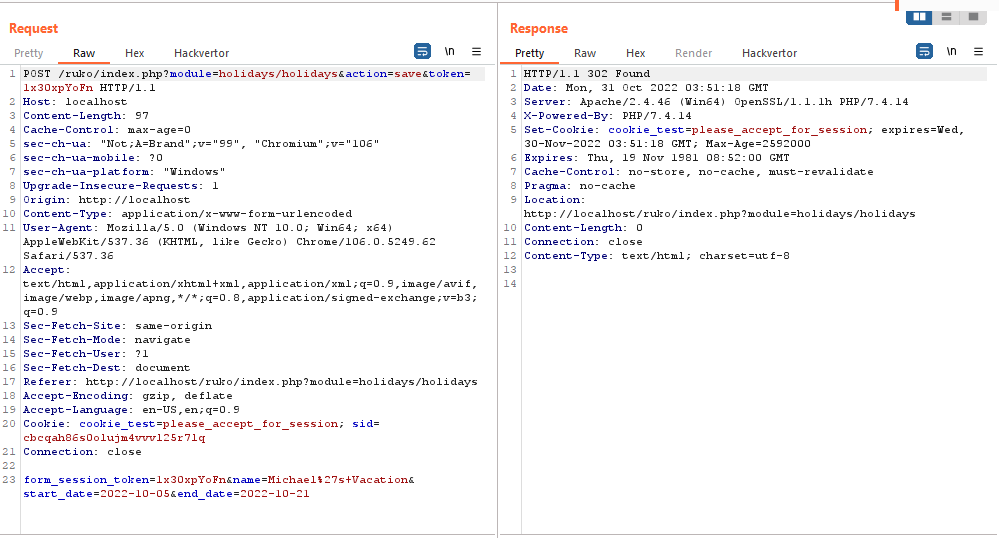This screenshot has height=538, width=999.
Task: Click the Upgrade-Insecure-Requests header
Action: pos(120,185)
